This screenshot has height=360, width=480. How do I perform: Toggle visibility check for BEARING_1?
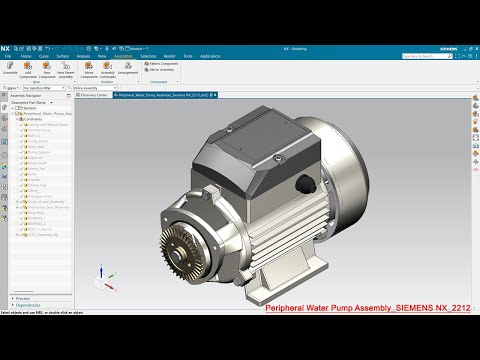point(22,218)
